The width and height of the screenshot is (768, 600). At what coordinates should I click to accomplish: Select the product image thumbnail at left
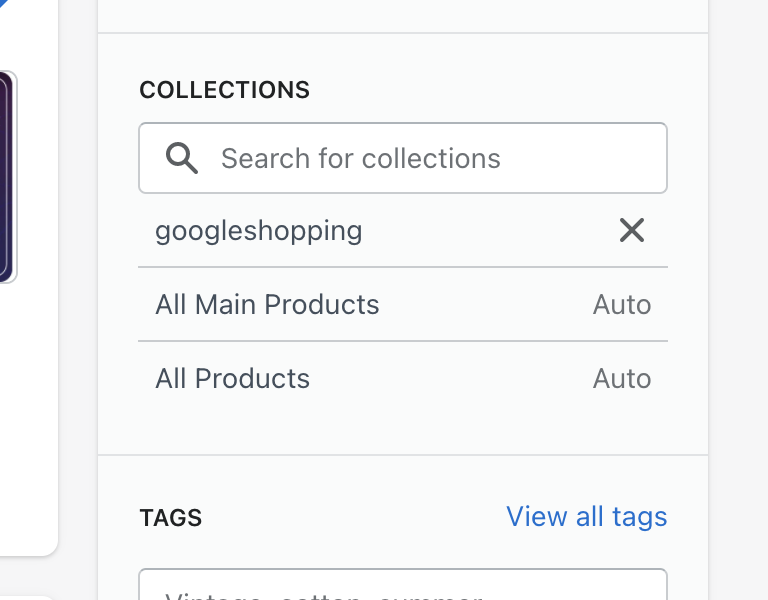click(x=7, y=175)
